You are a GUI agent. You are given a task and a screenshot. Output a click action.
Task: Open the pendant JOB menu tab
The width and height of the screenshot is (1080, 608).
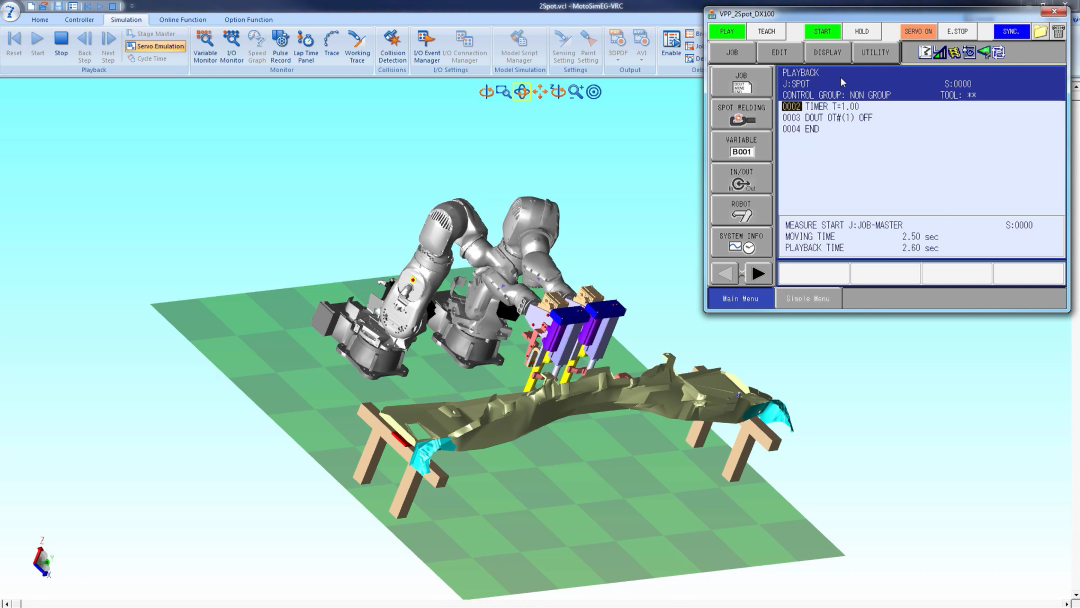(731, 52)
